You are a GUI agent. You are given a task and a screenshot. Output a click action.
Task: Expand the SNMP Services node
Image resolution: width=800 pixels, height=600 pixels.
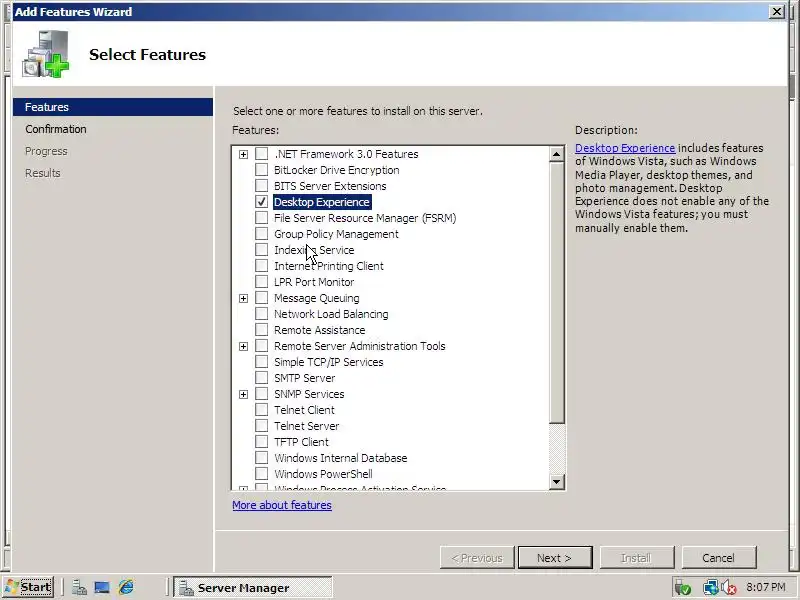pyautogui.click(x=243, y=394)
